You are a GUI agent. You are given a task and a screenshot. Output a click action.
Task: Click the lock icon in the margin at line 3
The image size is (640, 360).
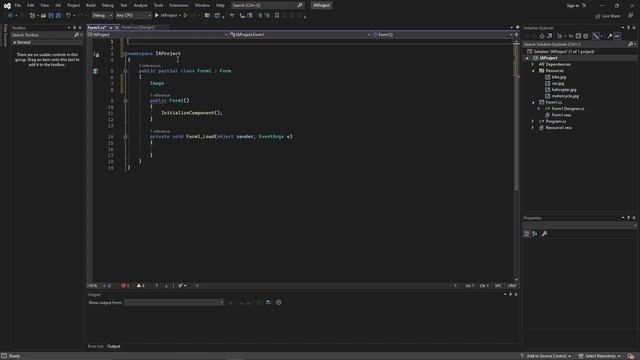click(97, 54)
